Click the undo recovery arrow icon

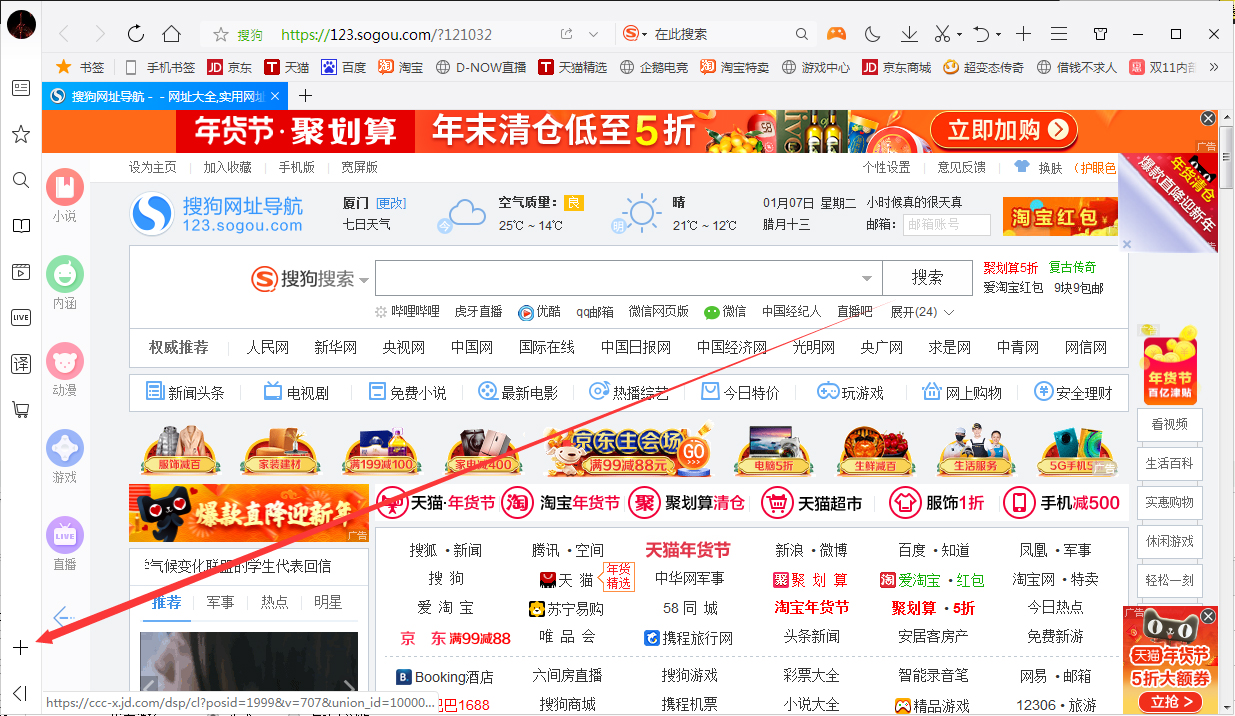tap(980, 33)
